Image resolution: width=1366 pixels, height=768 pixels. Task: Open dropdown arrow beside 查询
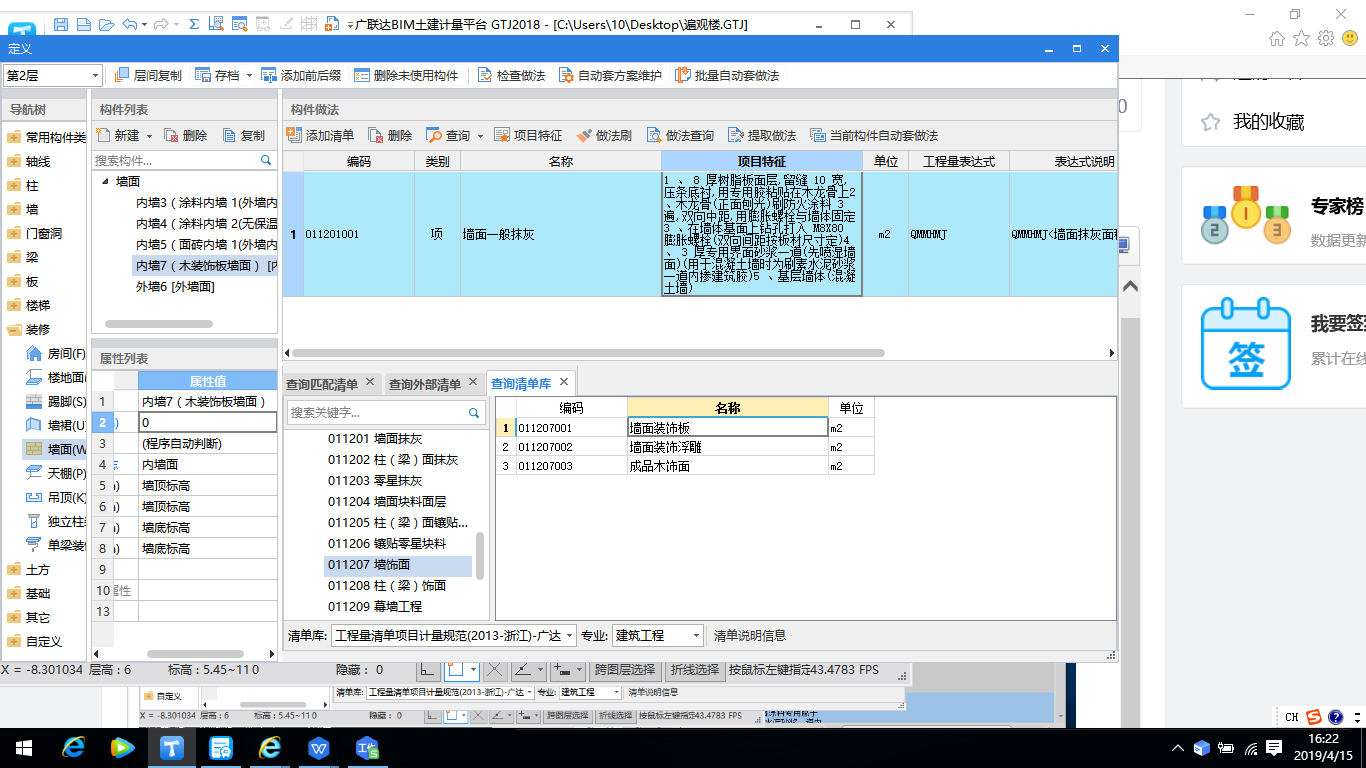point(480,136)
